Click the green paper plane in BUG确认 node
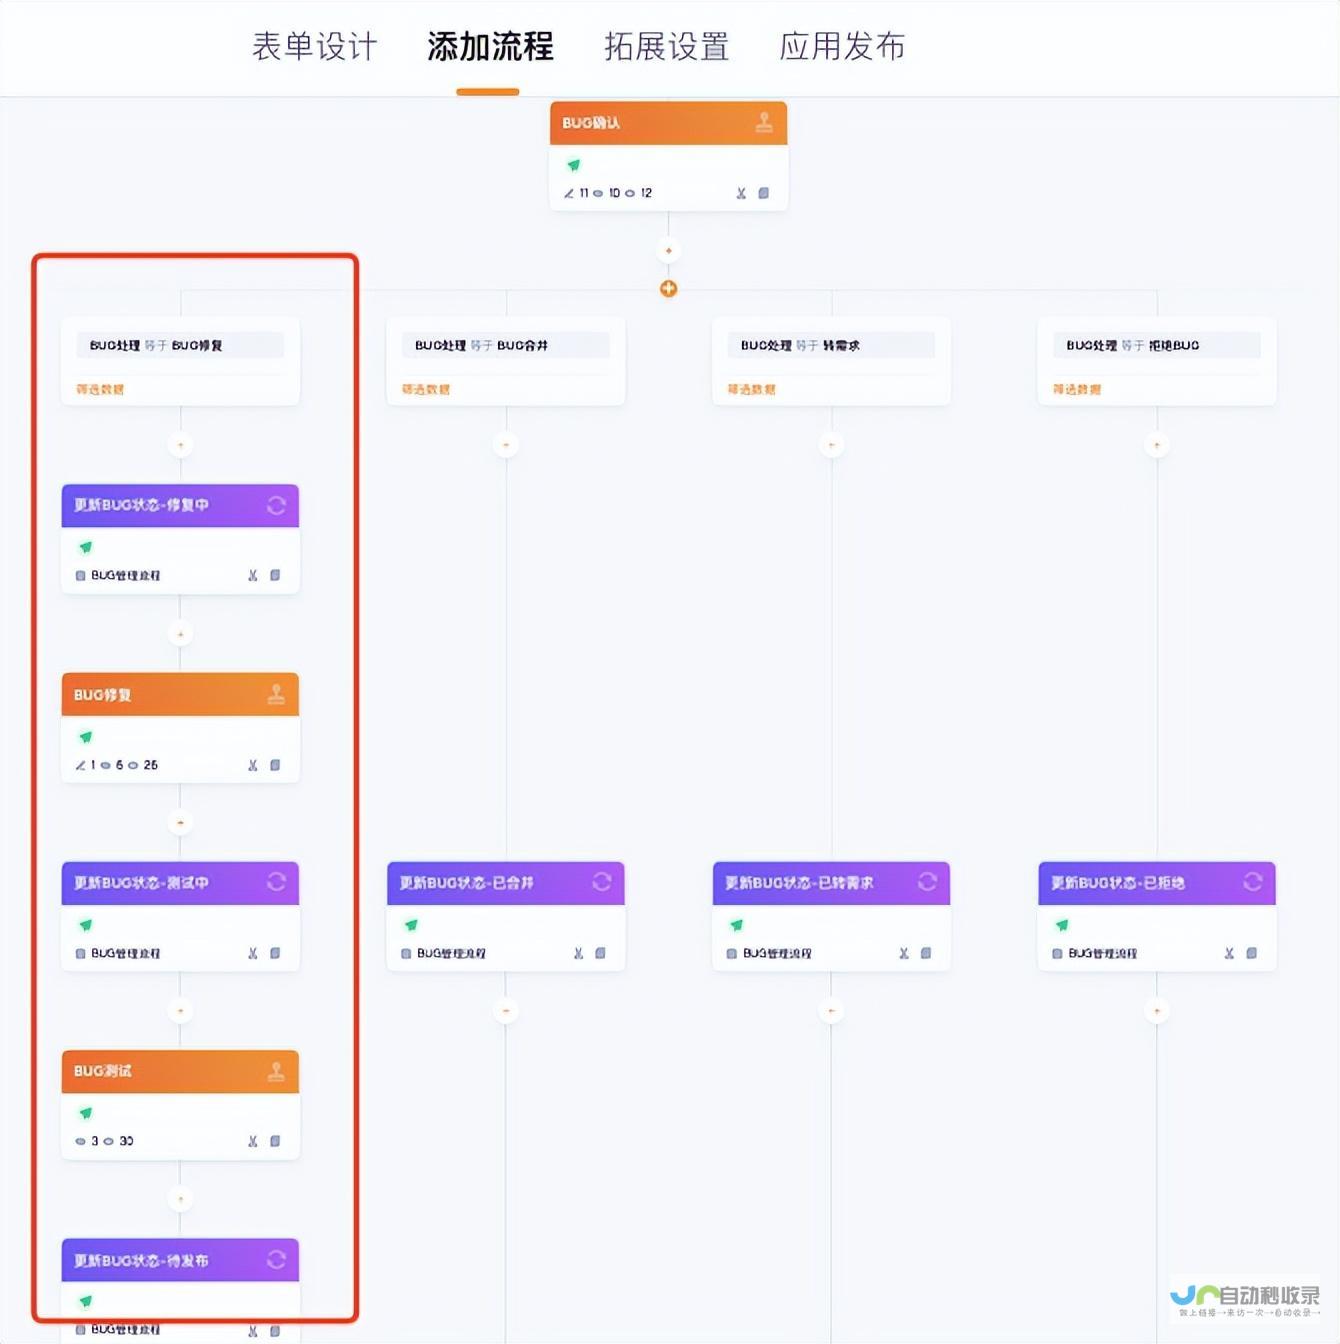Image resolution: width=1340 pixels, height=1344 pixels. [x=574, y=165]
